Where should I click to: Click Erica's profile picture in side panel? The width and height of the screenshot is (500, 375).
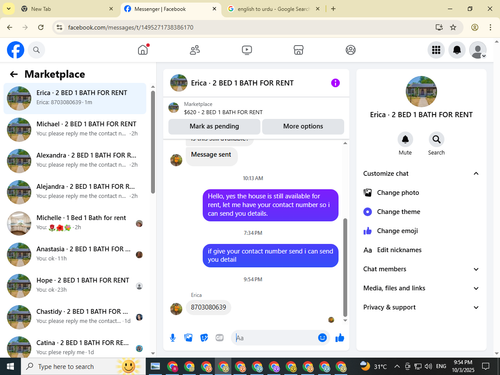421,91
